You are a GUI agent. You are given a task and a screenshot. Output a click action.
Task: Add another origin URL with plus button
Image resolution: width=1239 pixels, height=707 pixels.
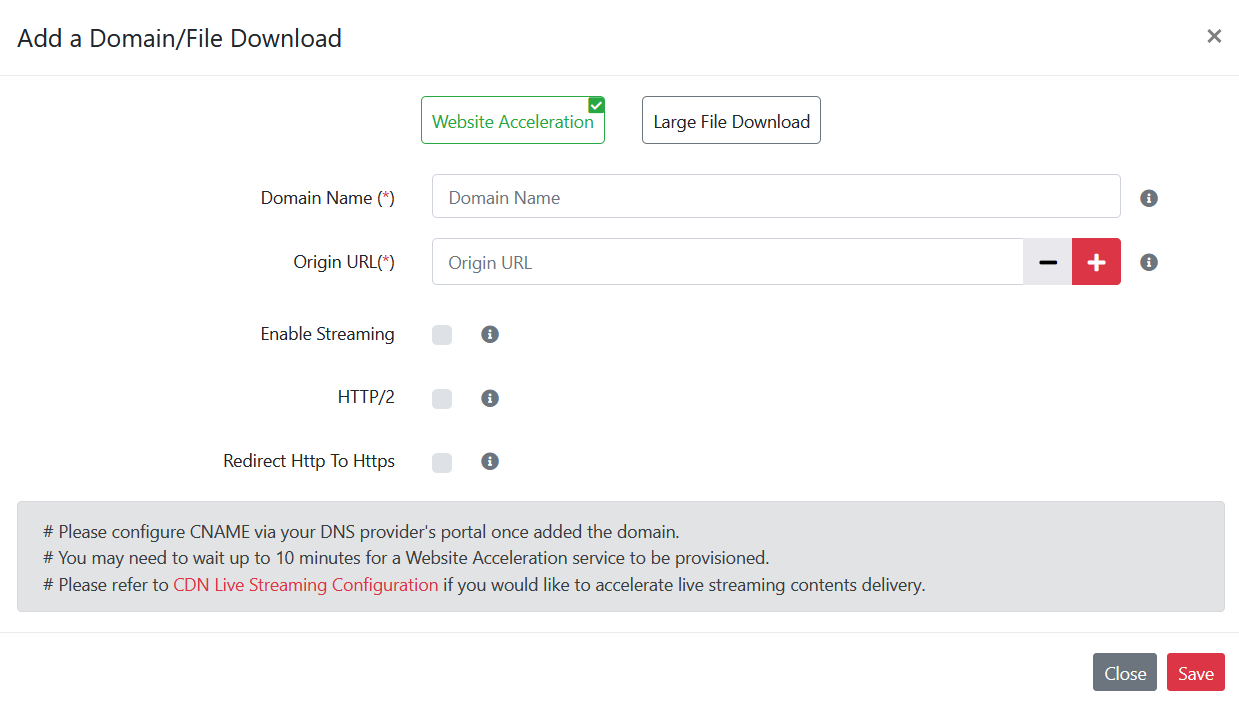click(x=1096, y=262)
